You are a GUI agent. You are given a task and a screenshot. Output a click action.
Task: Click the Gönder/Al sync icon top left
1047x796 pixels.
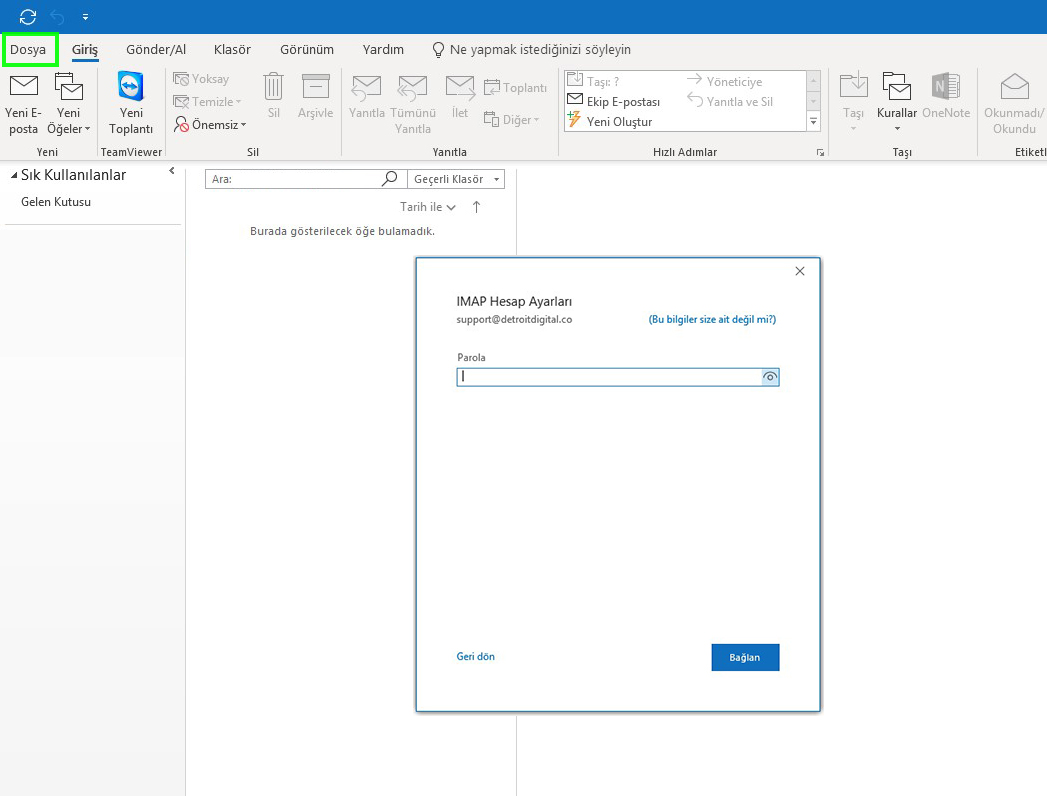pos(27,16)
